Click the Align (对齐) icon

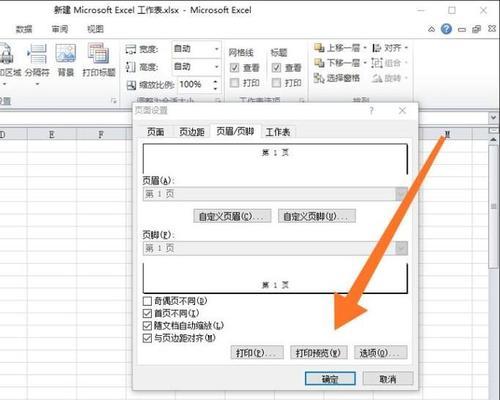tap(377, 48)
